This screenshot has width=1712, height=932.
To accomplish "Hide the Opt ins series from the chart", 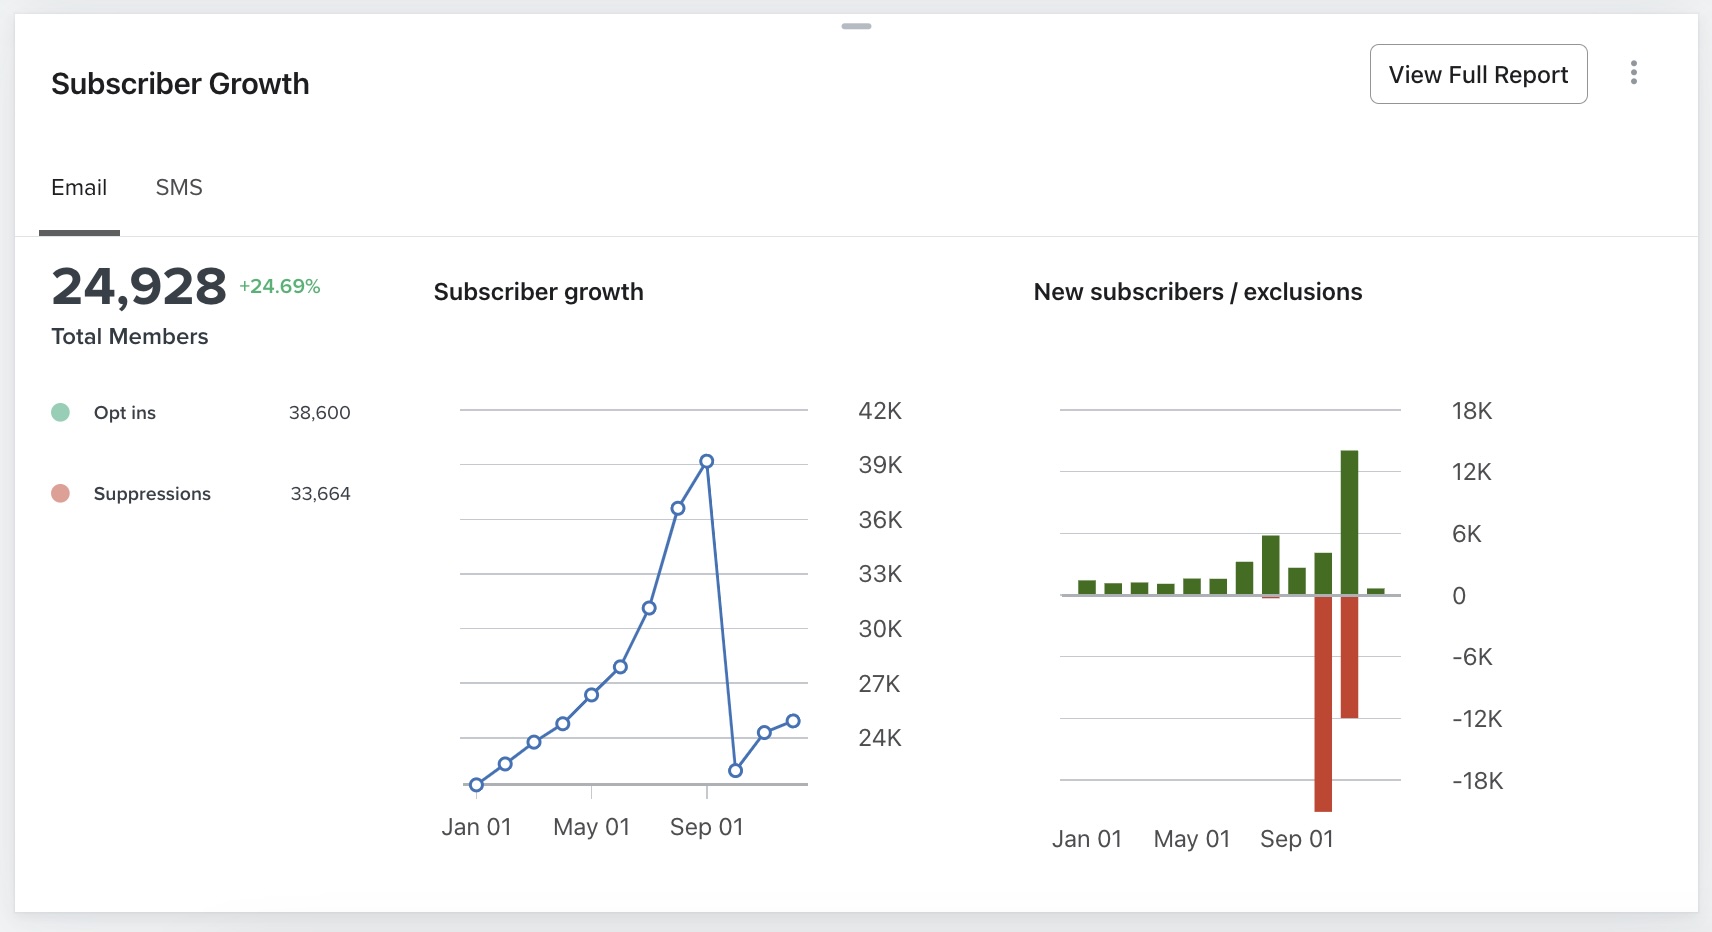I will pos(60,412).
